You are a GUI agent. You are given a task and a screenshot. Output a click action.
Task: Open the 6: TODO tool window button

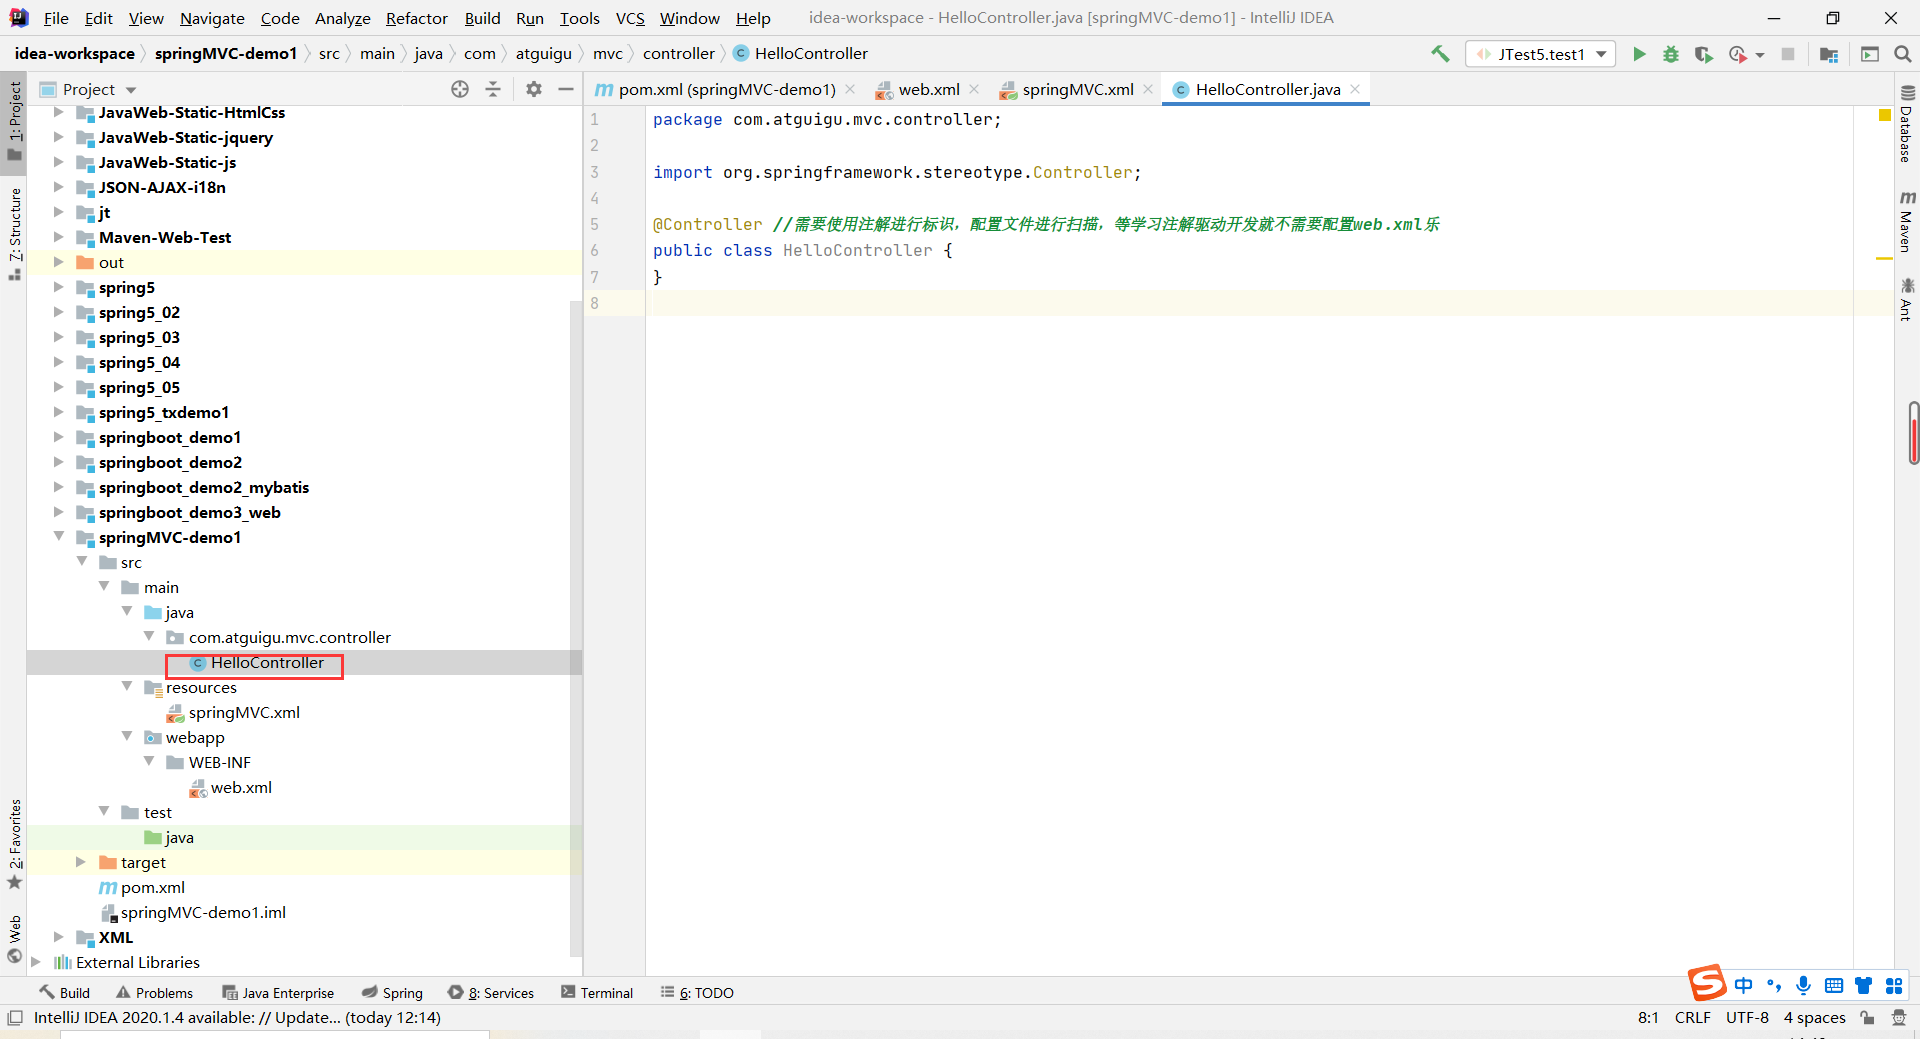[697, 993]
